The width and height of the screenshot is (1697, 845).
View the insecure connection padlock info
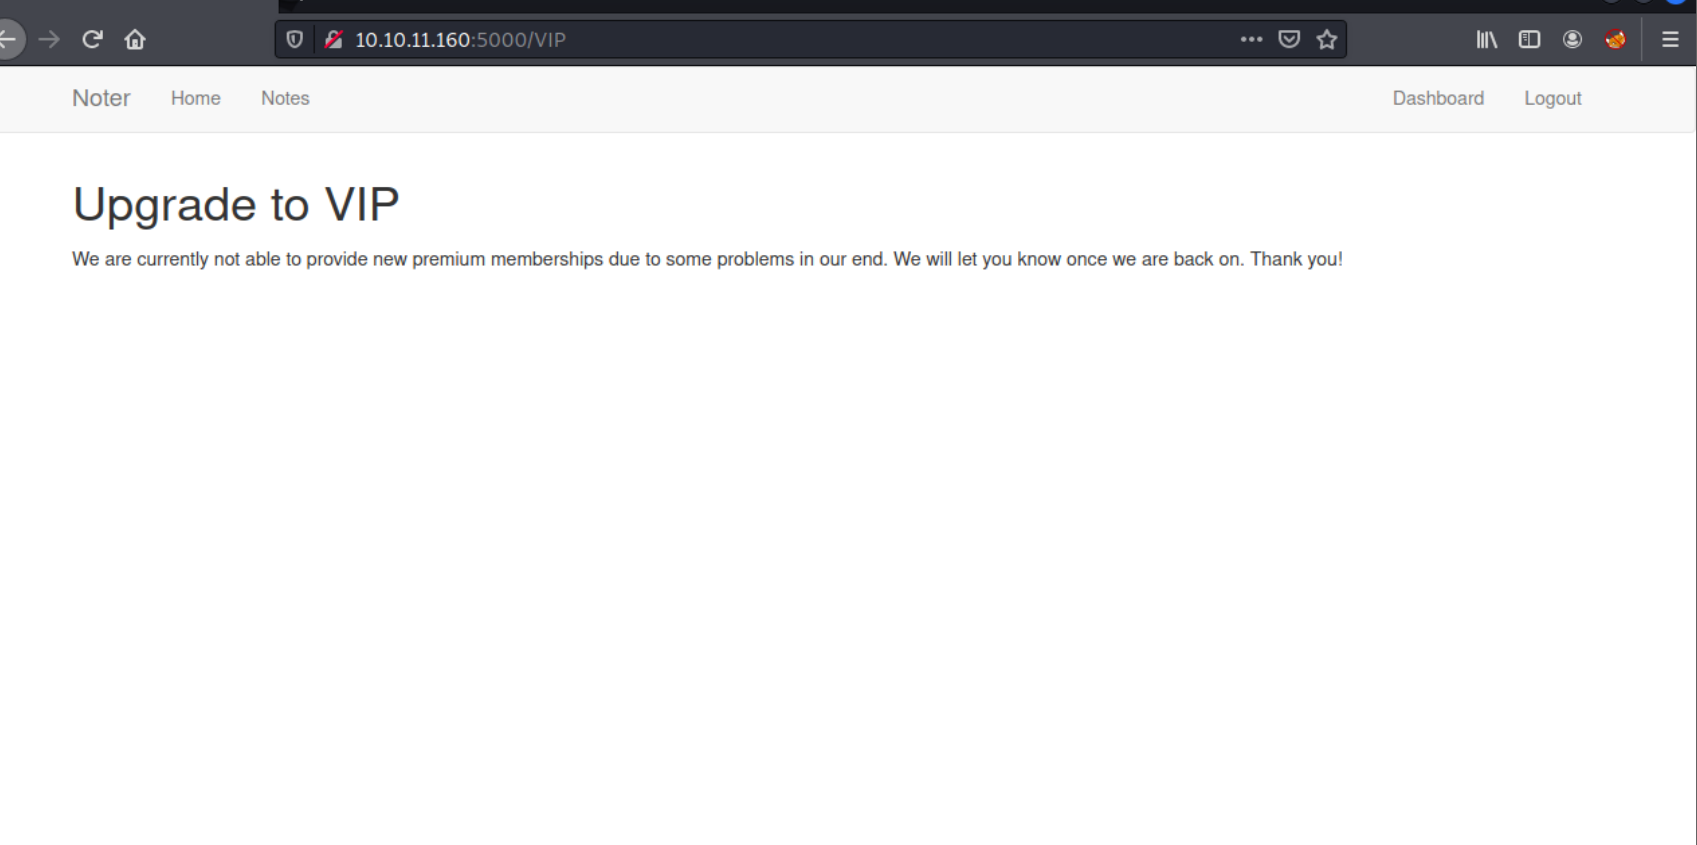[x=333, y=40]
